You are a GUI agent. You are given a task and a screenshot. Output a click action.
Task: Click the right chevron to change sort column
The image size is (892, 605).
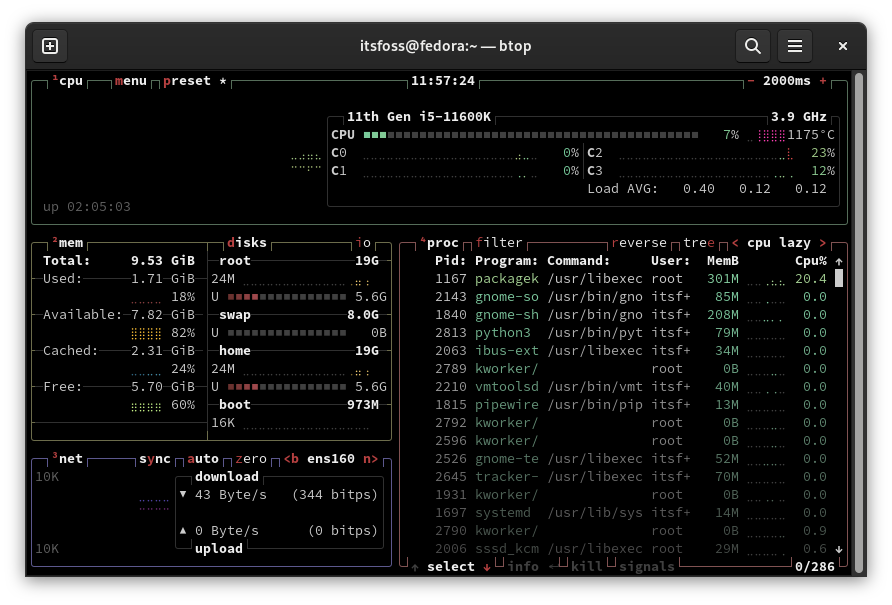(822, 242)
